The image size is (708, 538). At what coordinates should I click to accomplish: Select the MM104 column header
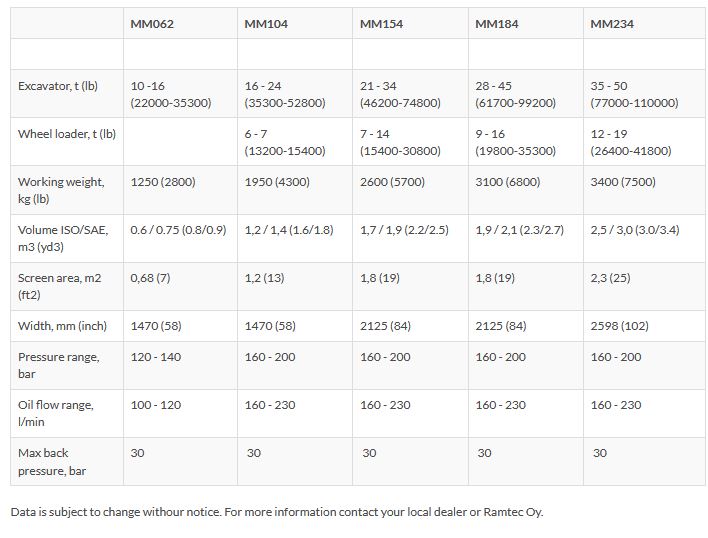point(266,24)
